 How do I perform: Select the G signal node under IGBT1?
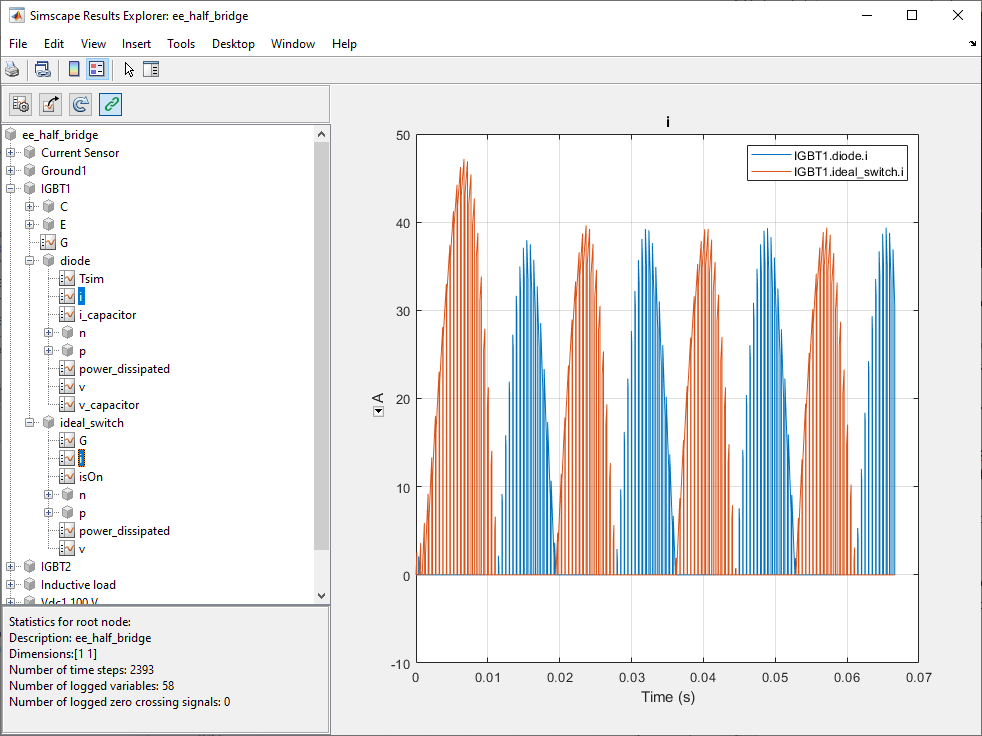(64, 243)
